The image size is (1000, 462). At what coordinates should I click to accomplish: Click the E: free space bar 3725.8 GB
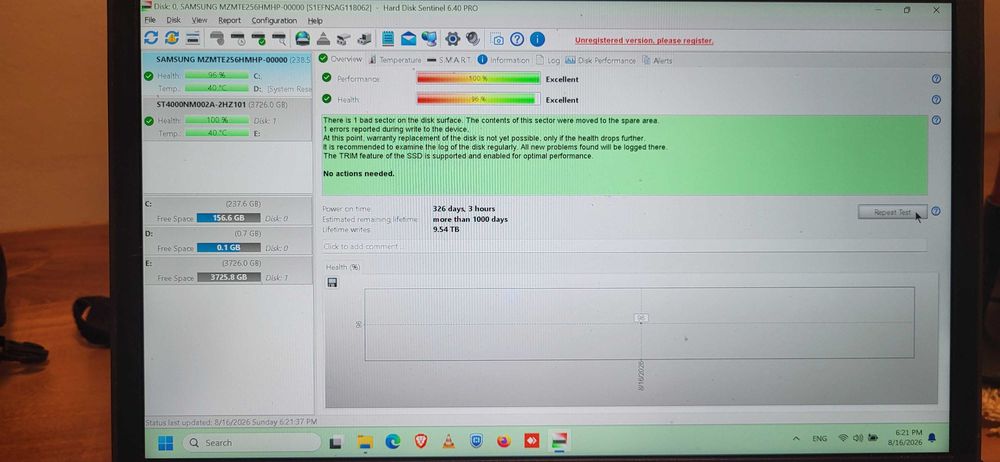pyautogui.click(x=229, y=278)
